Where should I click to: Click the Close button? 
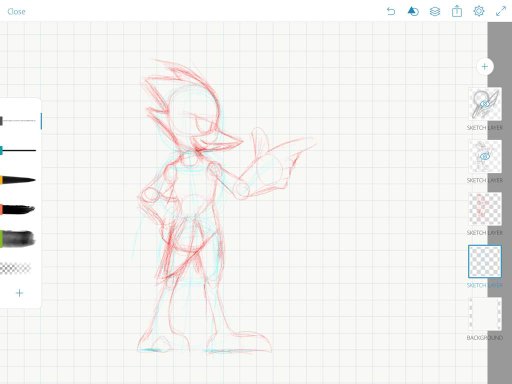tap(16, 12)
